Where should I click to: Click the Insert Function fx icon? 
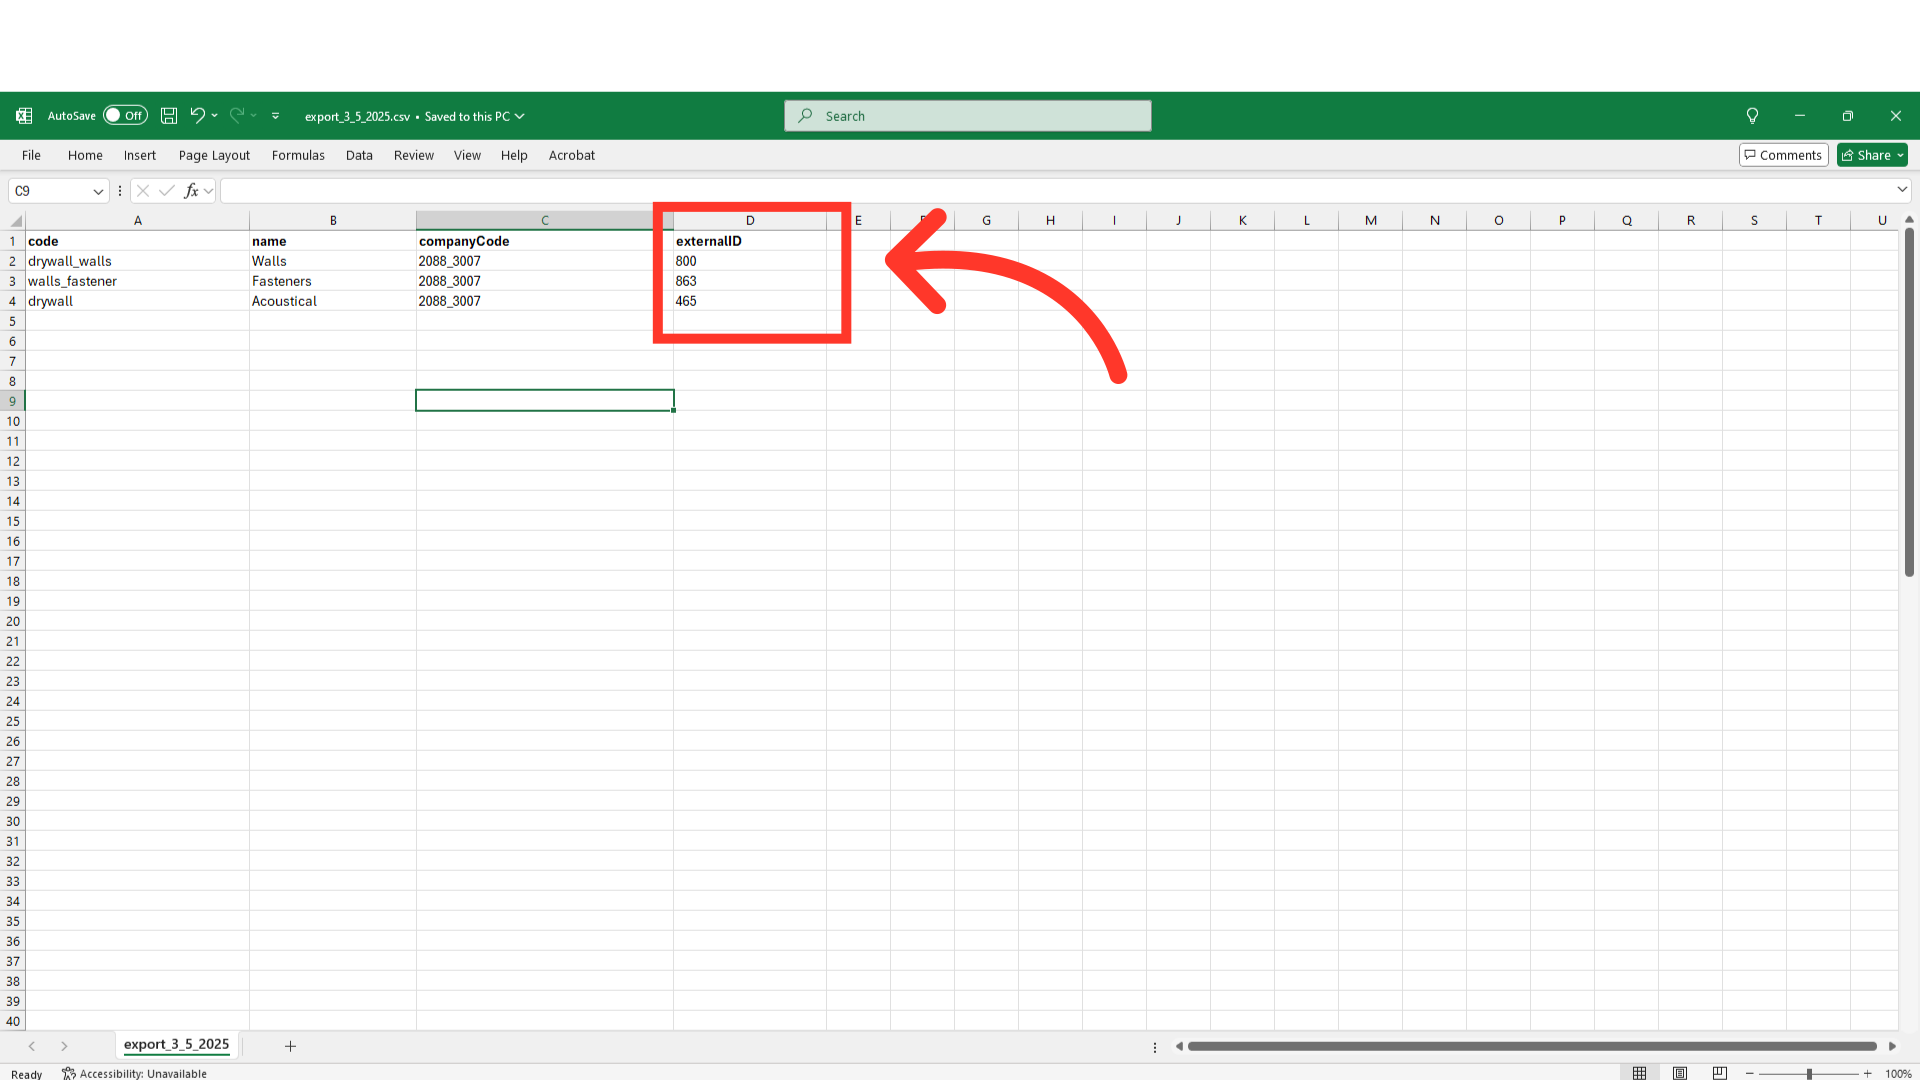(x=191, y=191)
